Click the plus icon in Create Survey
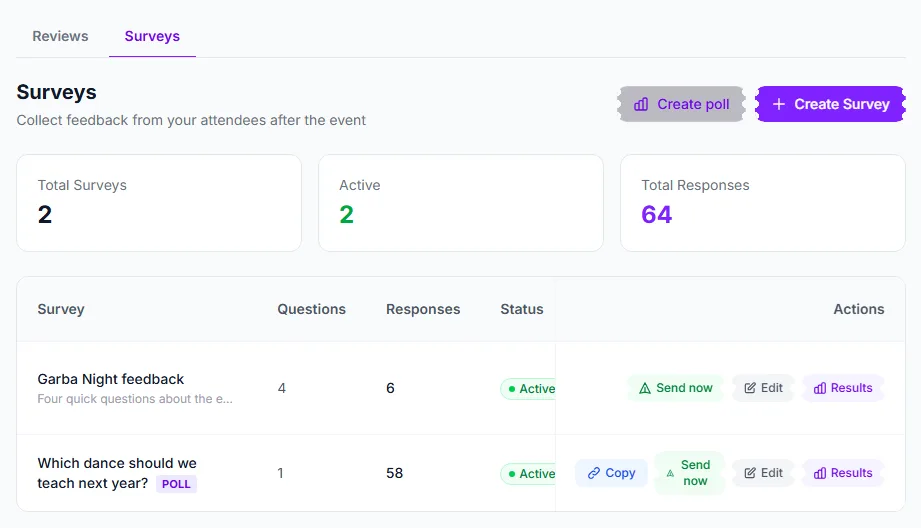The width and height of the screenshot is (921, 528). coord(779,104)
